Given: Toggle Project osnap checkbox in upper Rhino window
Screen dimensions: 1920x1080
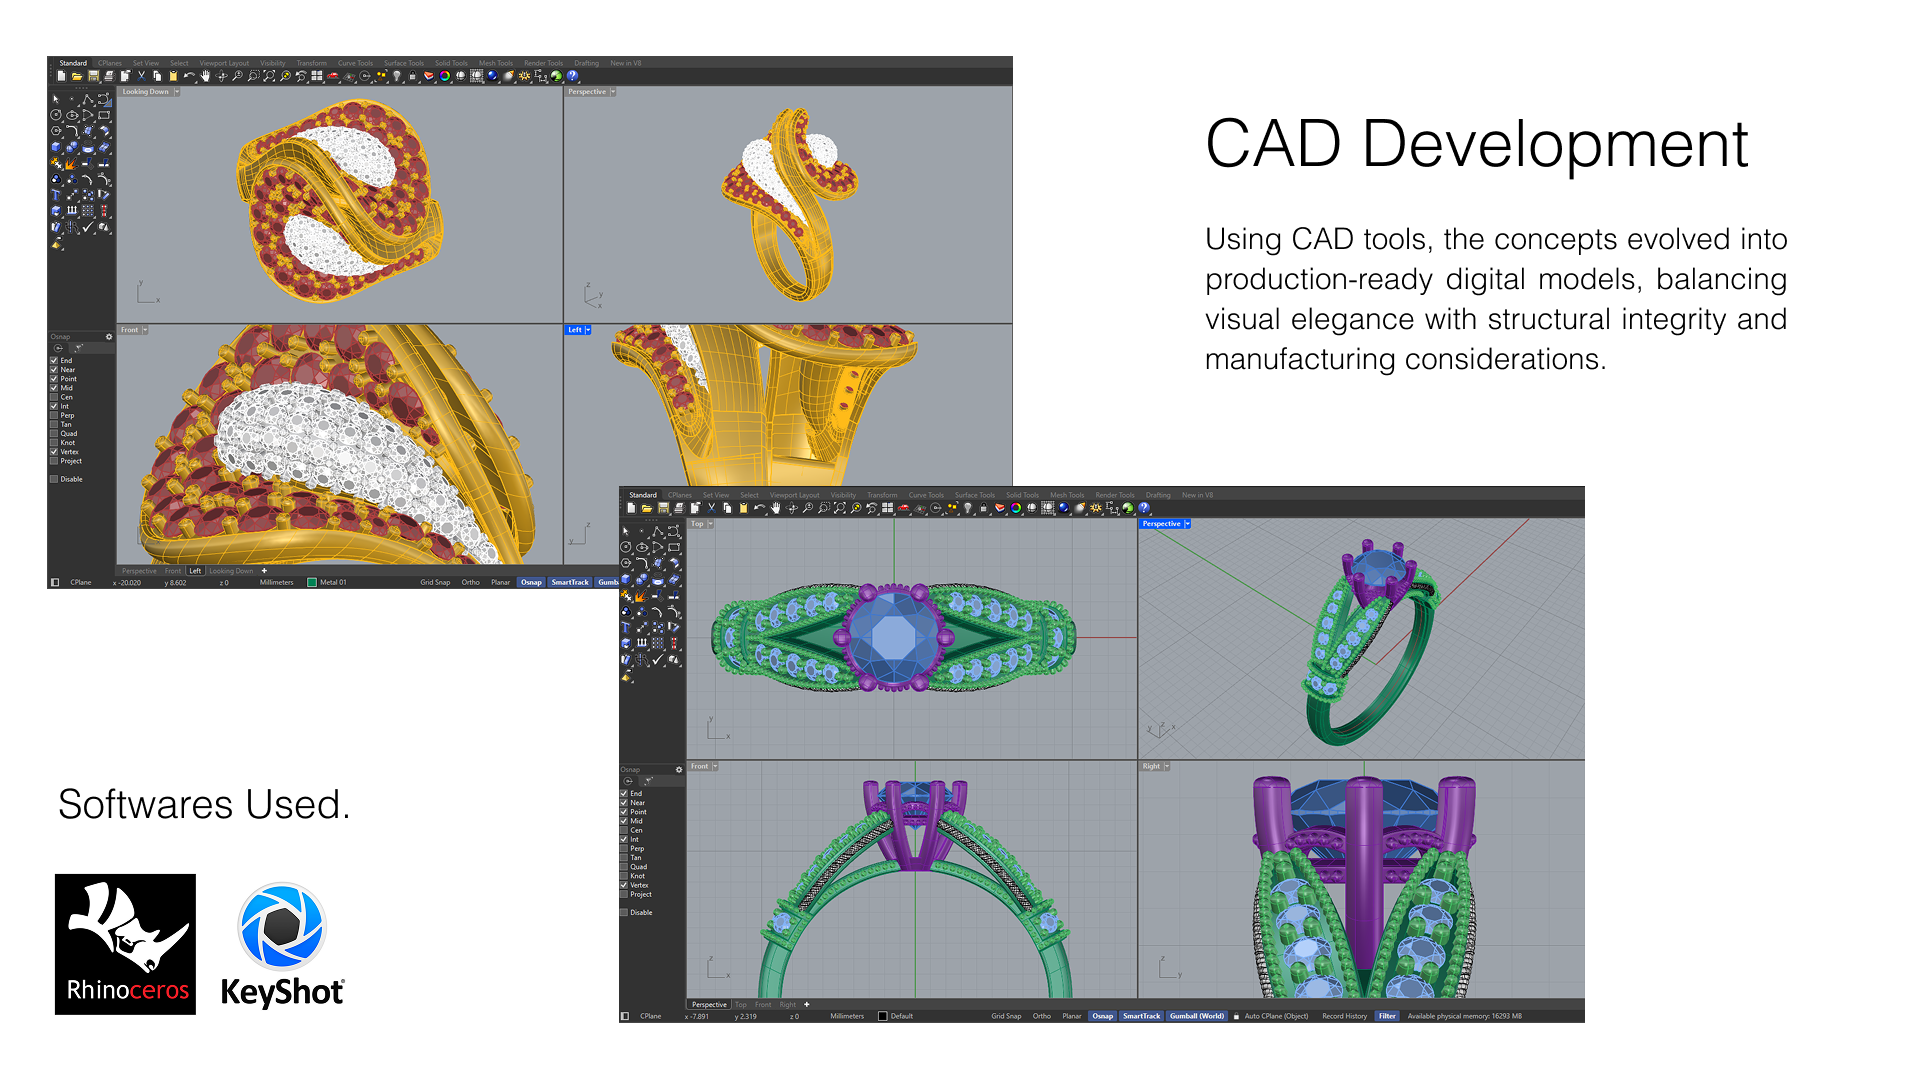Looking at the screenshot, I should coord(54,461).
